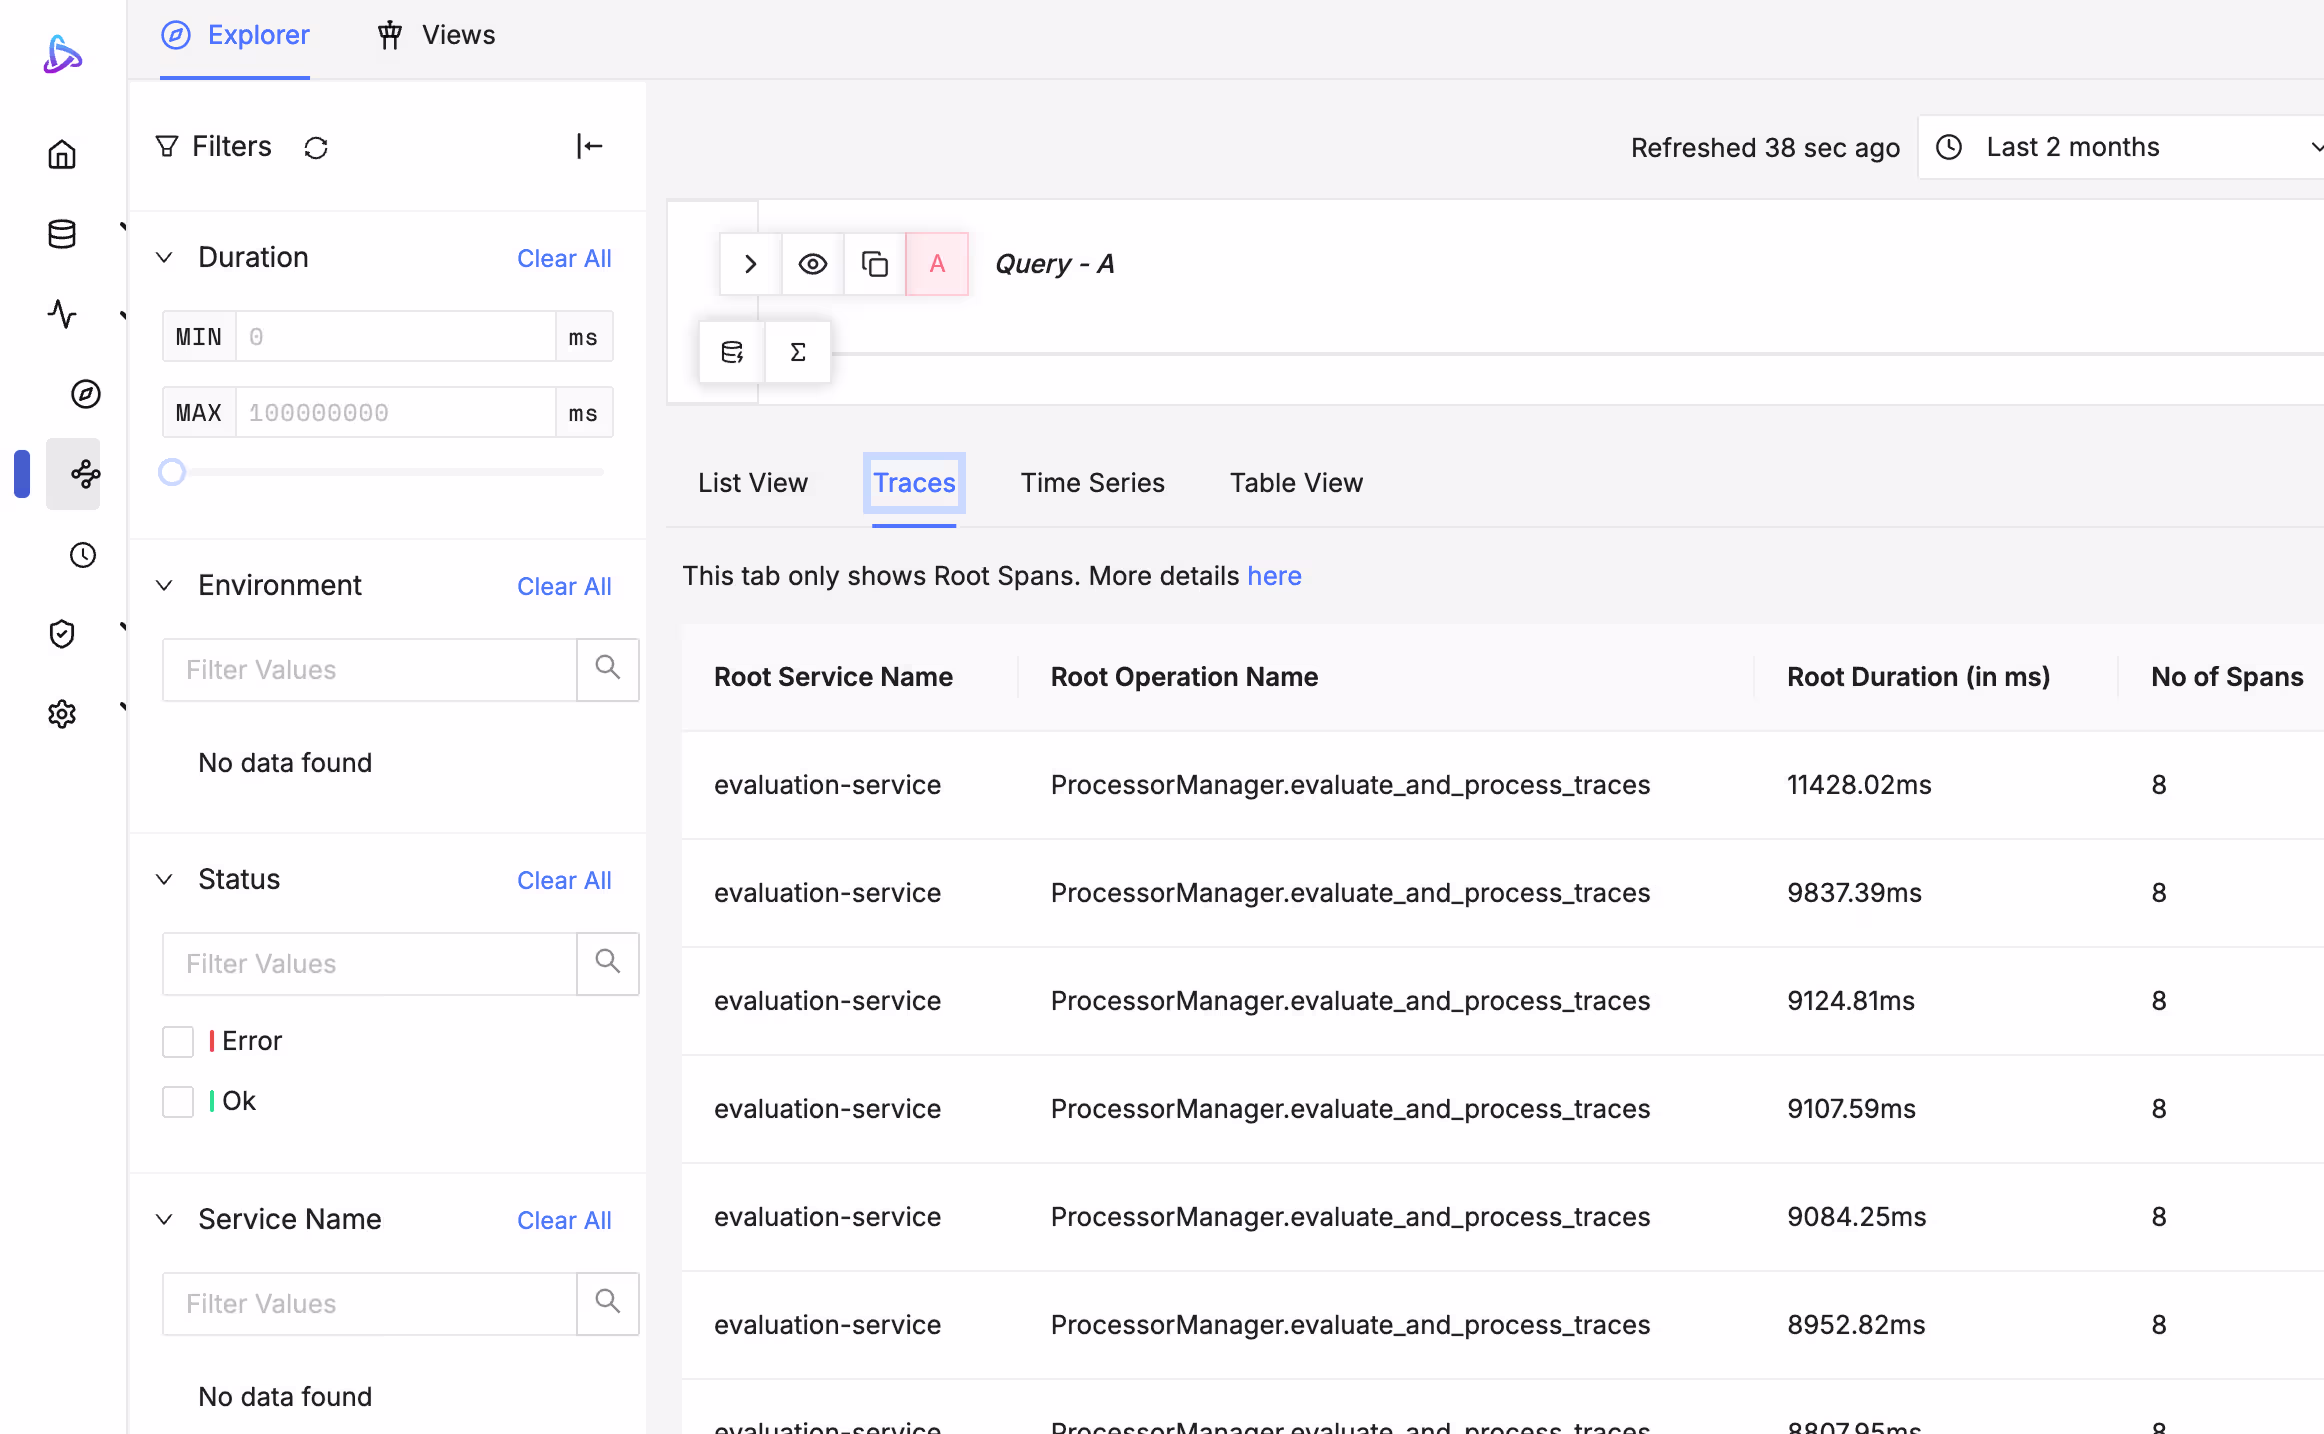
Task: Follow the 'here' more details link
Action: coord(1273,576)
